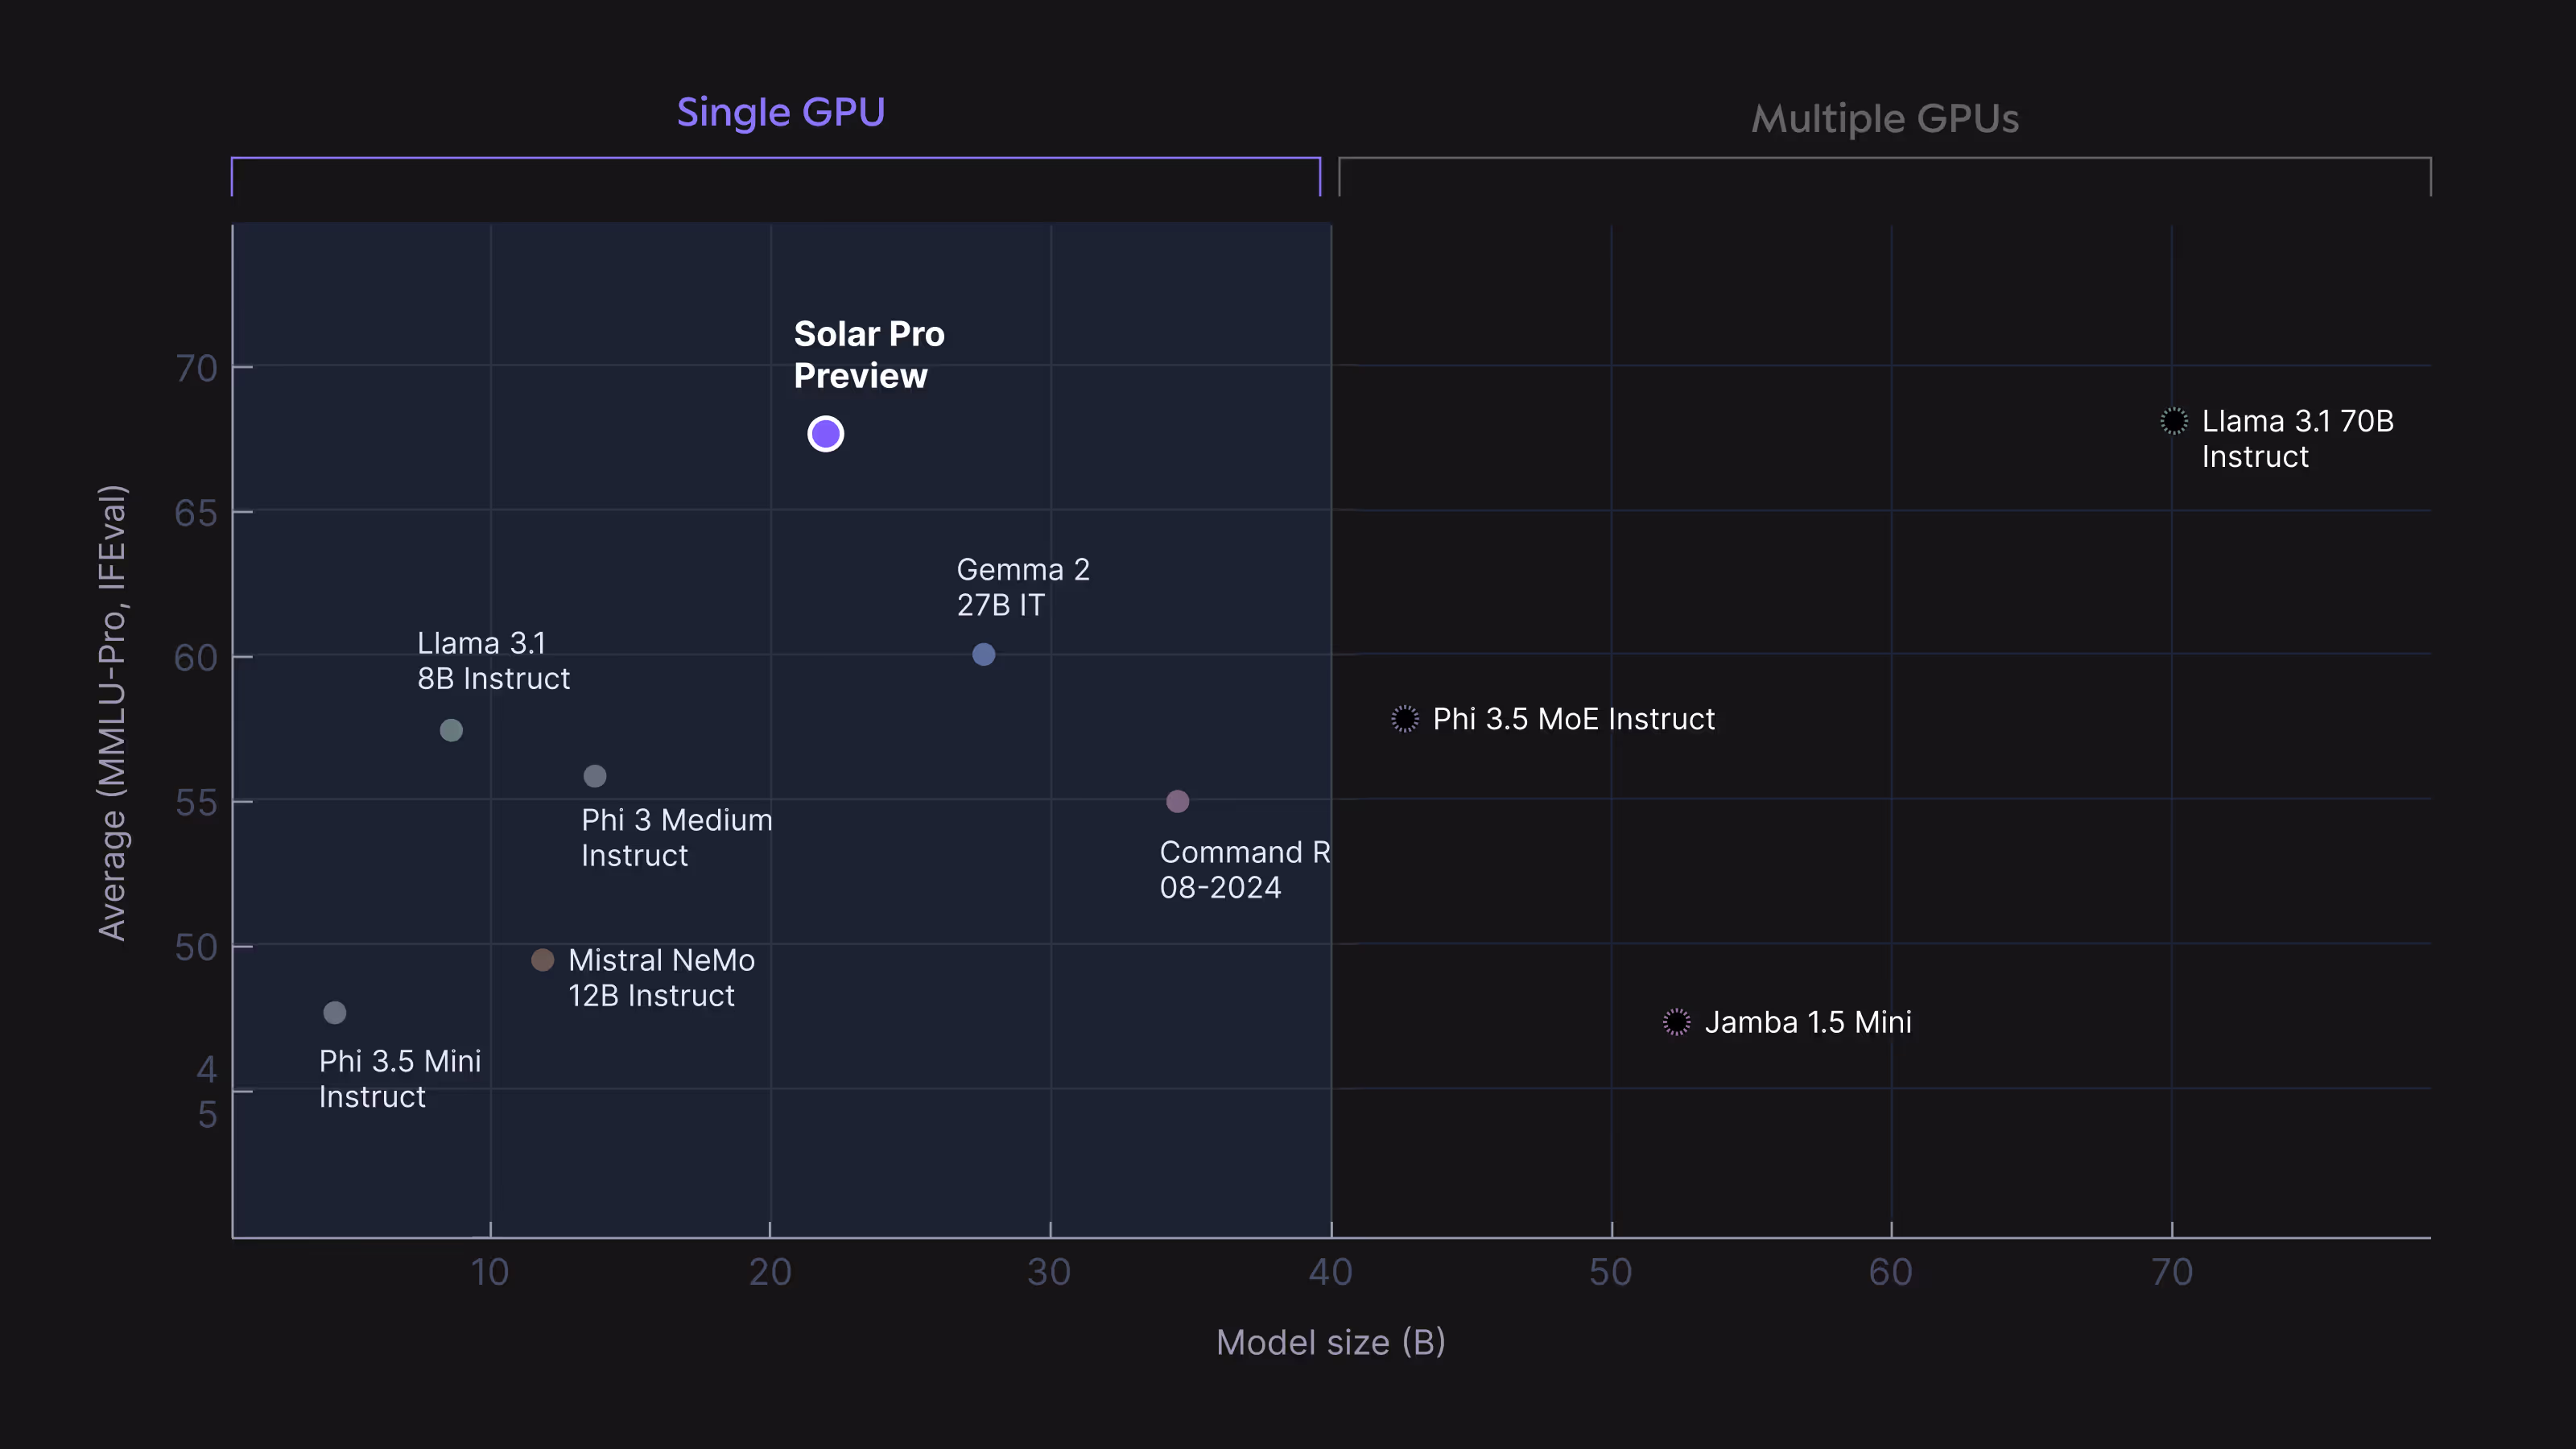Image resolution: width=2576 pixels, height=1449 pixels.
Task: Select the Phi 3.5 Mini Instruct marker
Action: coord(334,1013)
